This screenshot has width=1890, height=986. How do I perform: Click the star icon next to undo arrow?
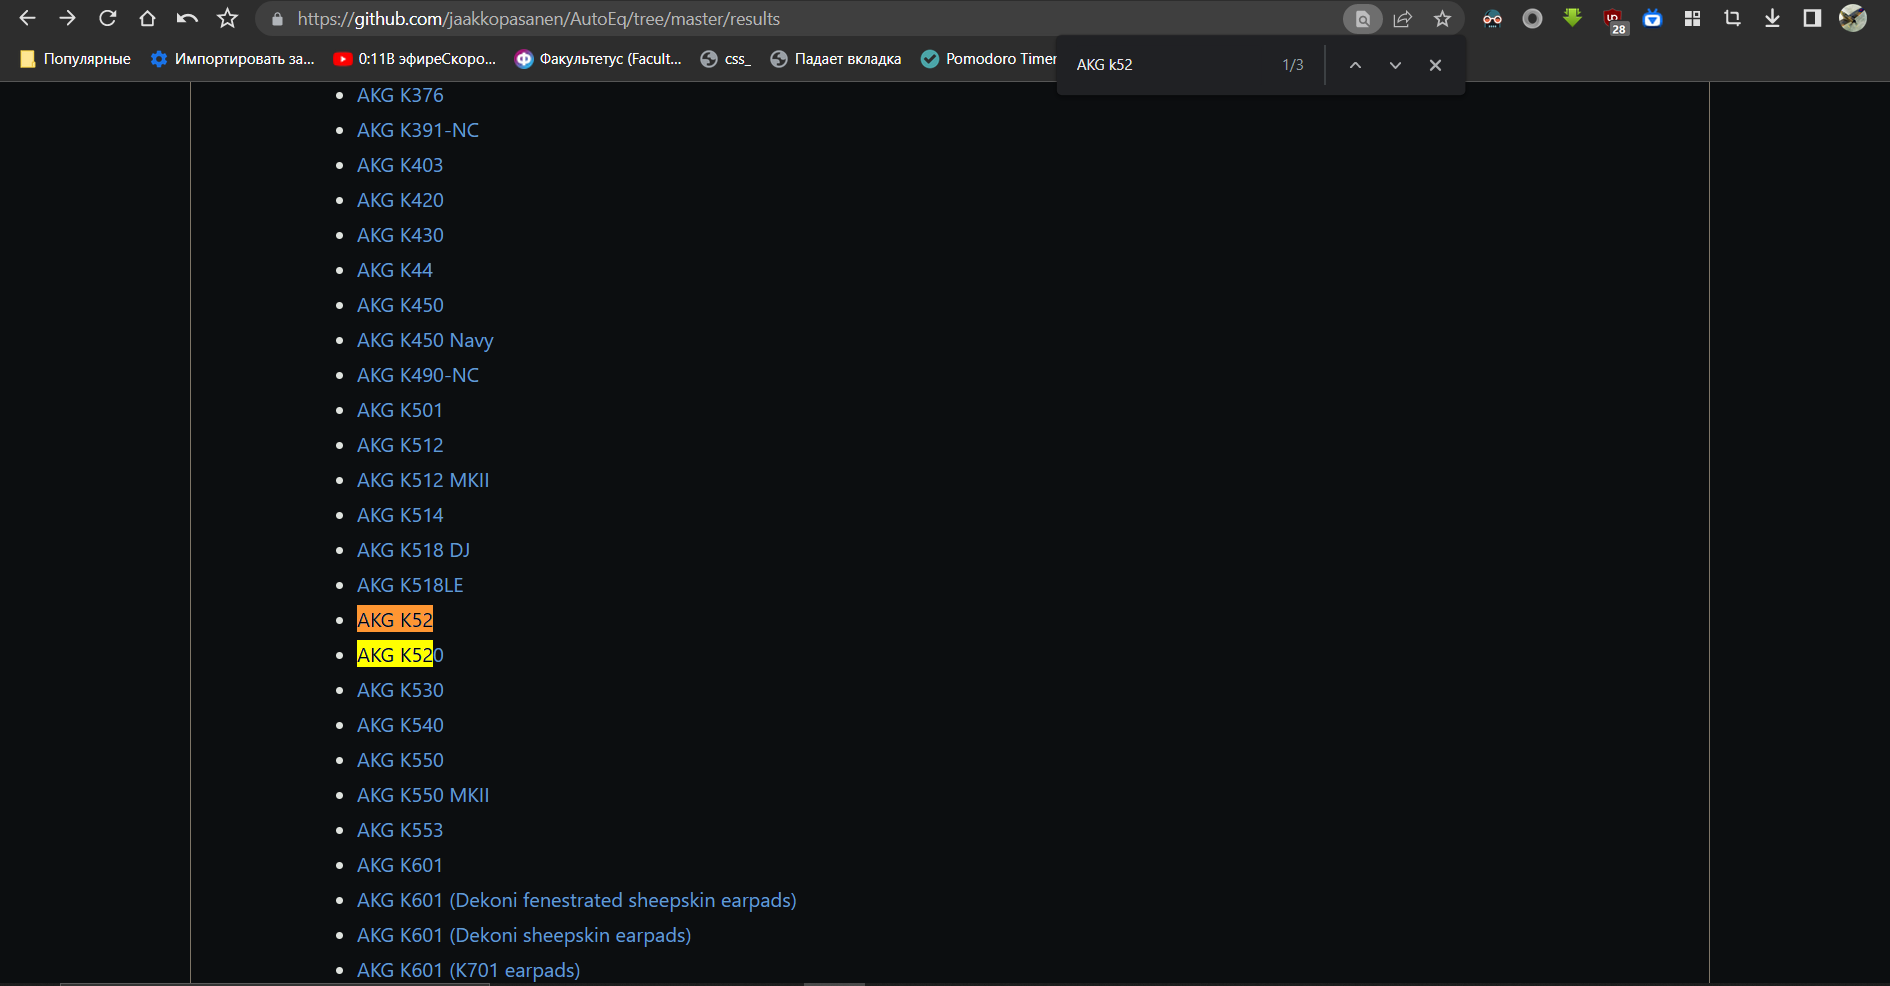(x=228, y=18)
